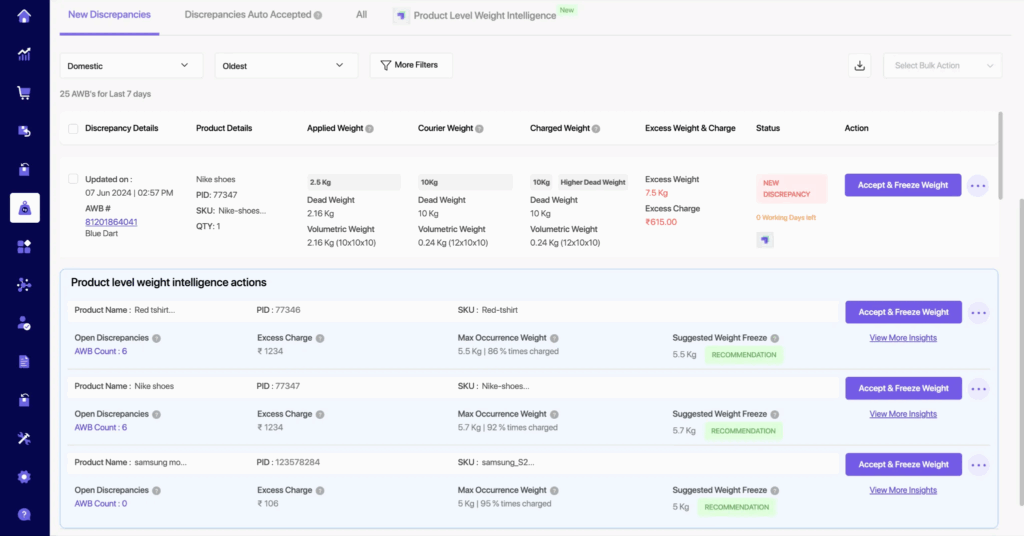Click the More Filters button
This screenshot has height=536, width=1024.
coord(411,65)
